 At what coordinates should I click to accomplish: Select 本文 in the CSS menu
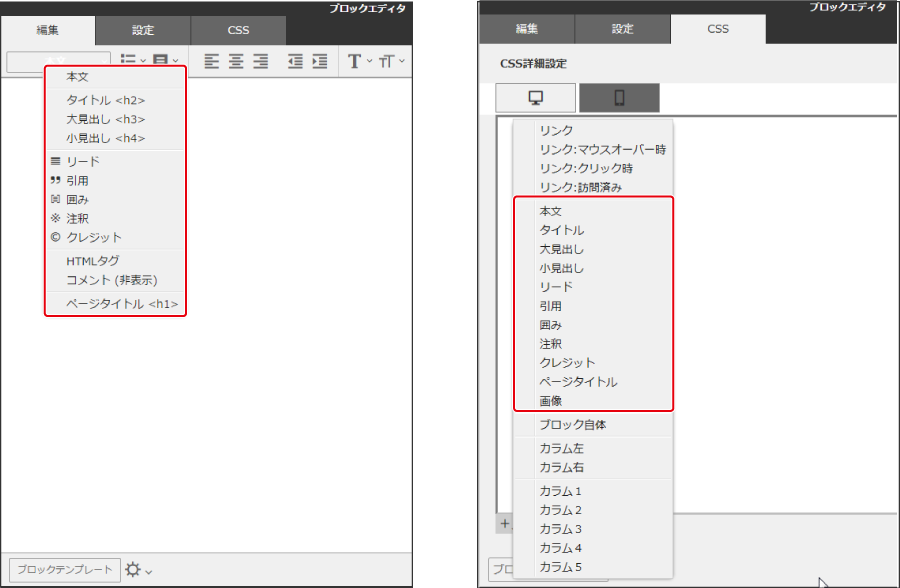coord(593,211)
